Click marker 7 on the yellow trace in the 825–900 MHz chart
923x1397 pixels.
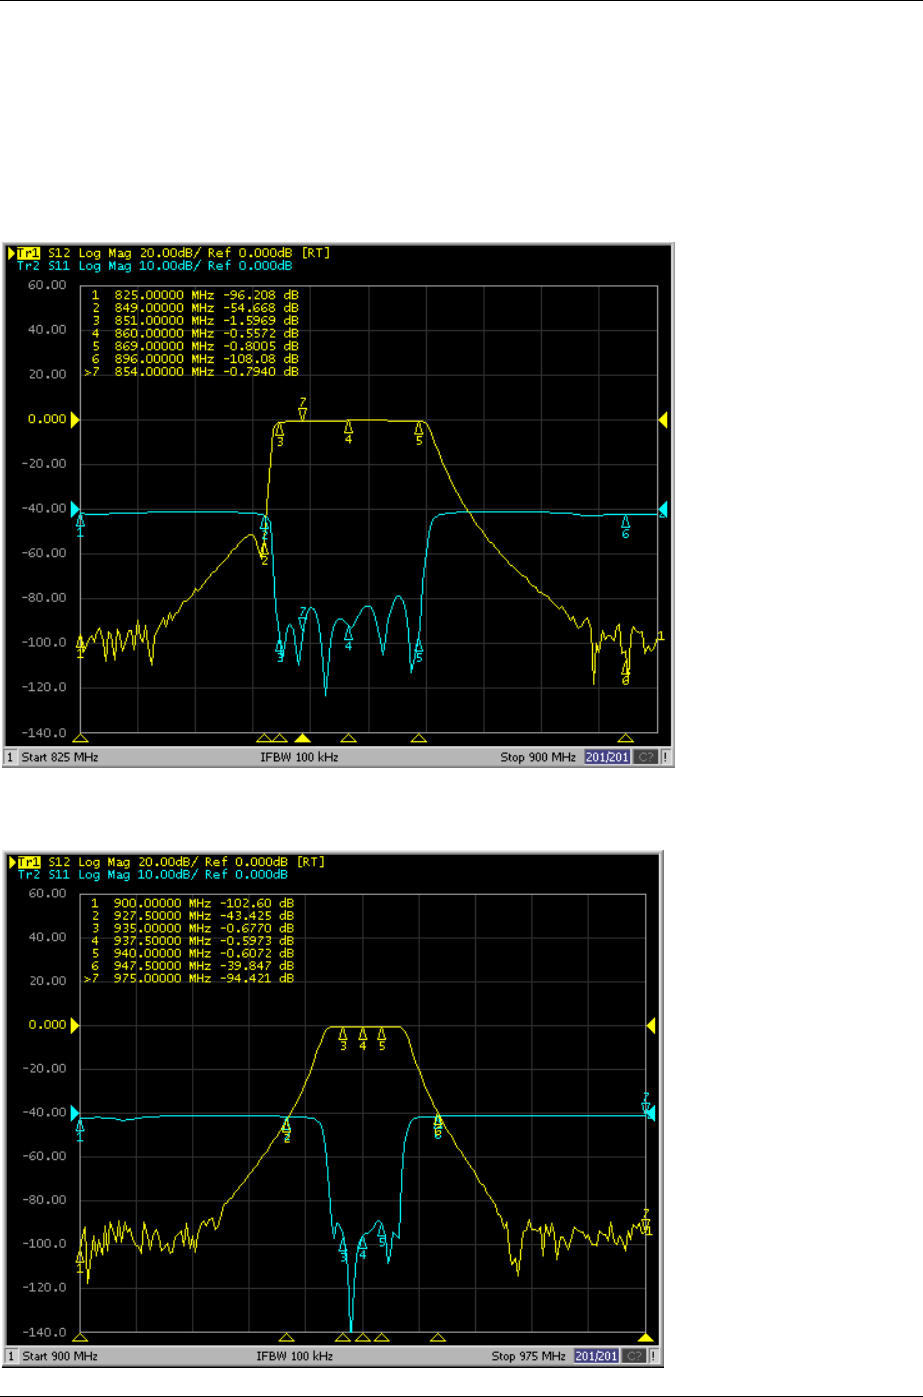point(303,408)
